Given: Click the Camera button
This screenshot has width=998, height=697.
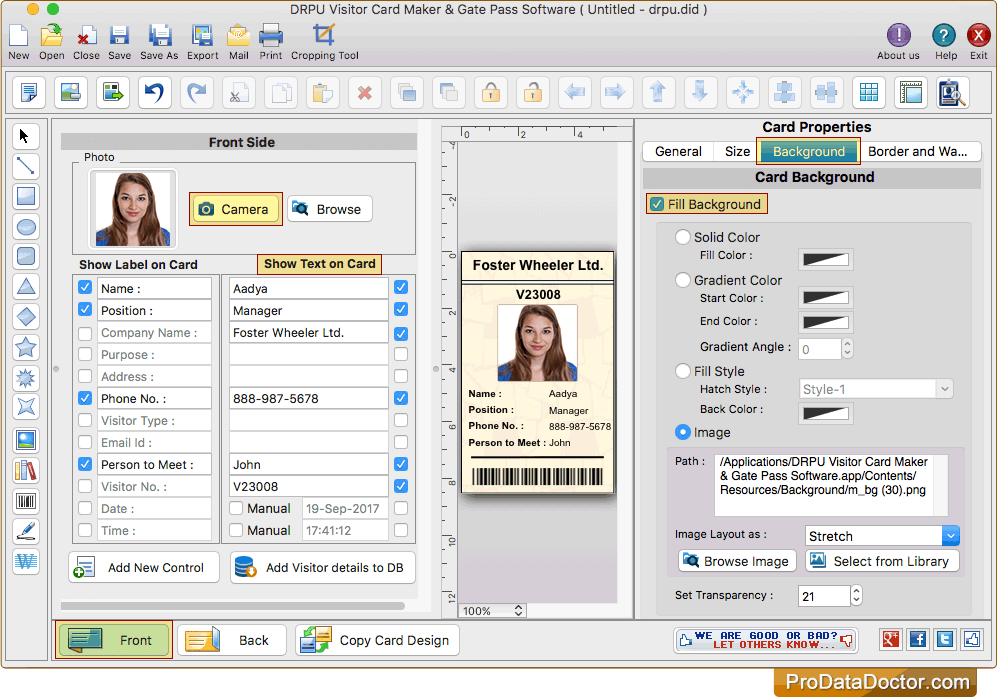Looking at the screenshot, I should (235, 209).
